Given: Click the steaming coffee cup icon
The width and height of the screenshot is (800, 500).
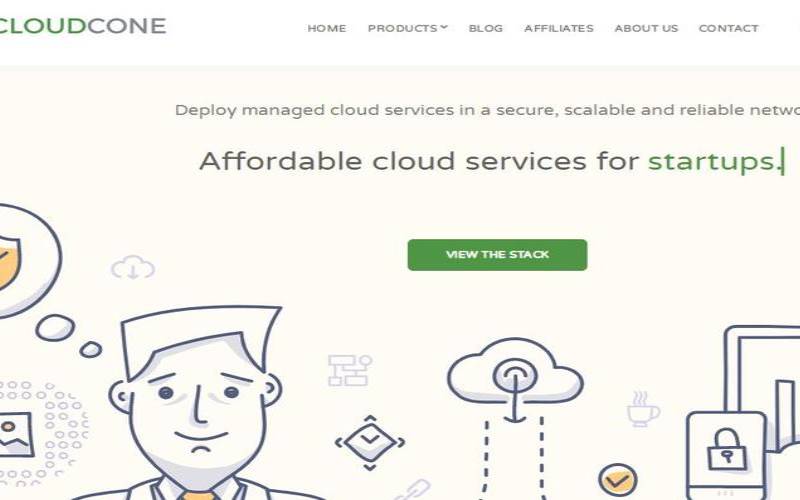Looking at the screenshot, I should (x=642, y=409).
